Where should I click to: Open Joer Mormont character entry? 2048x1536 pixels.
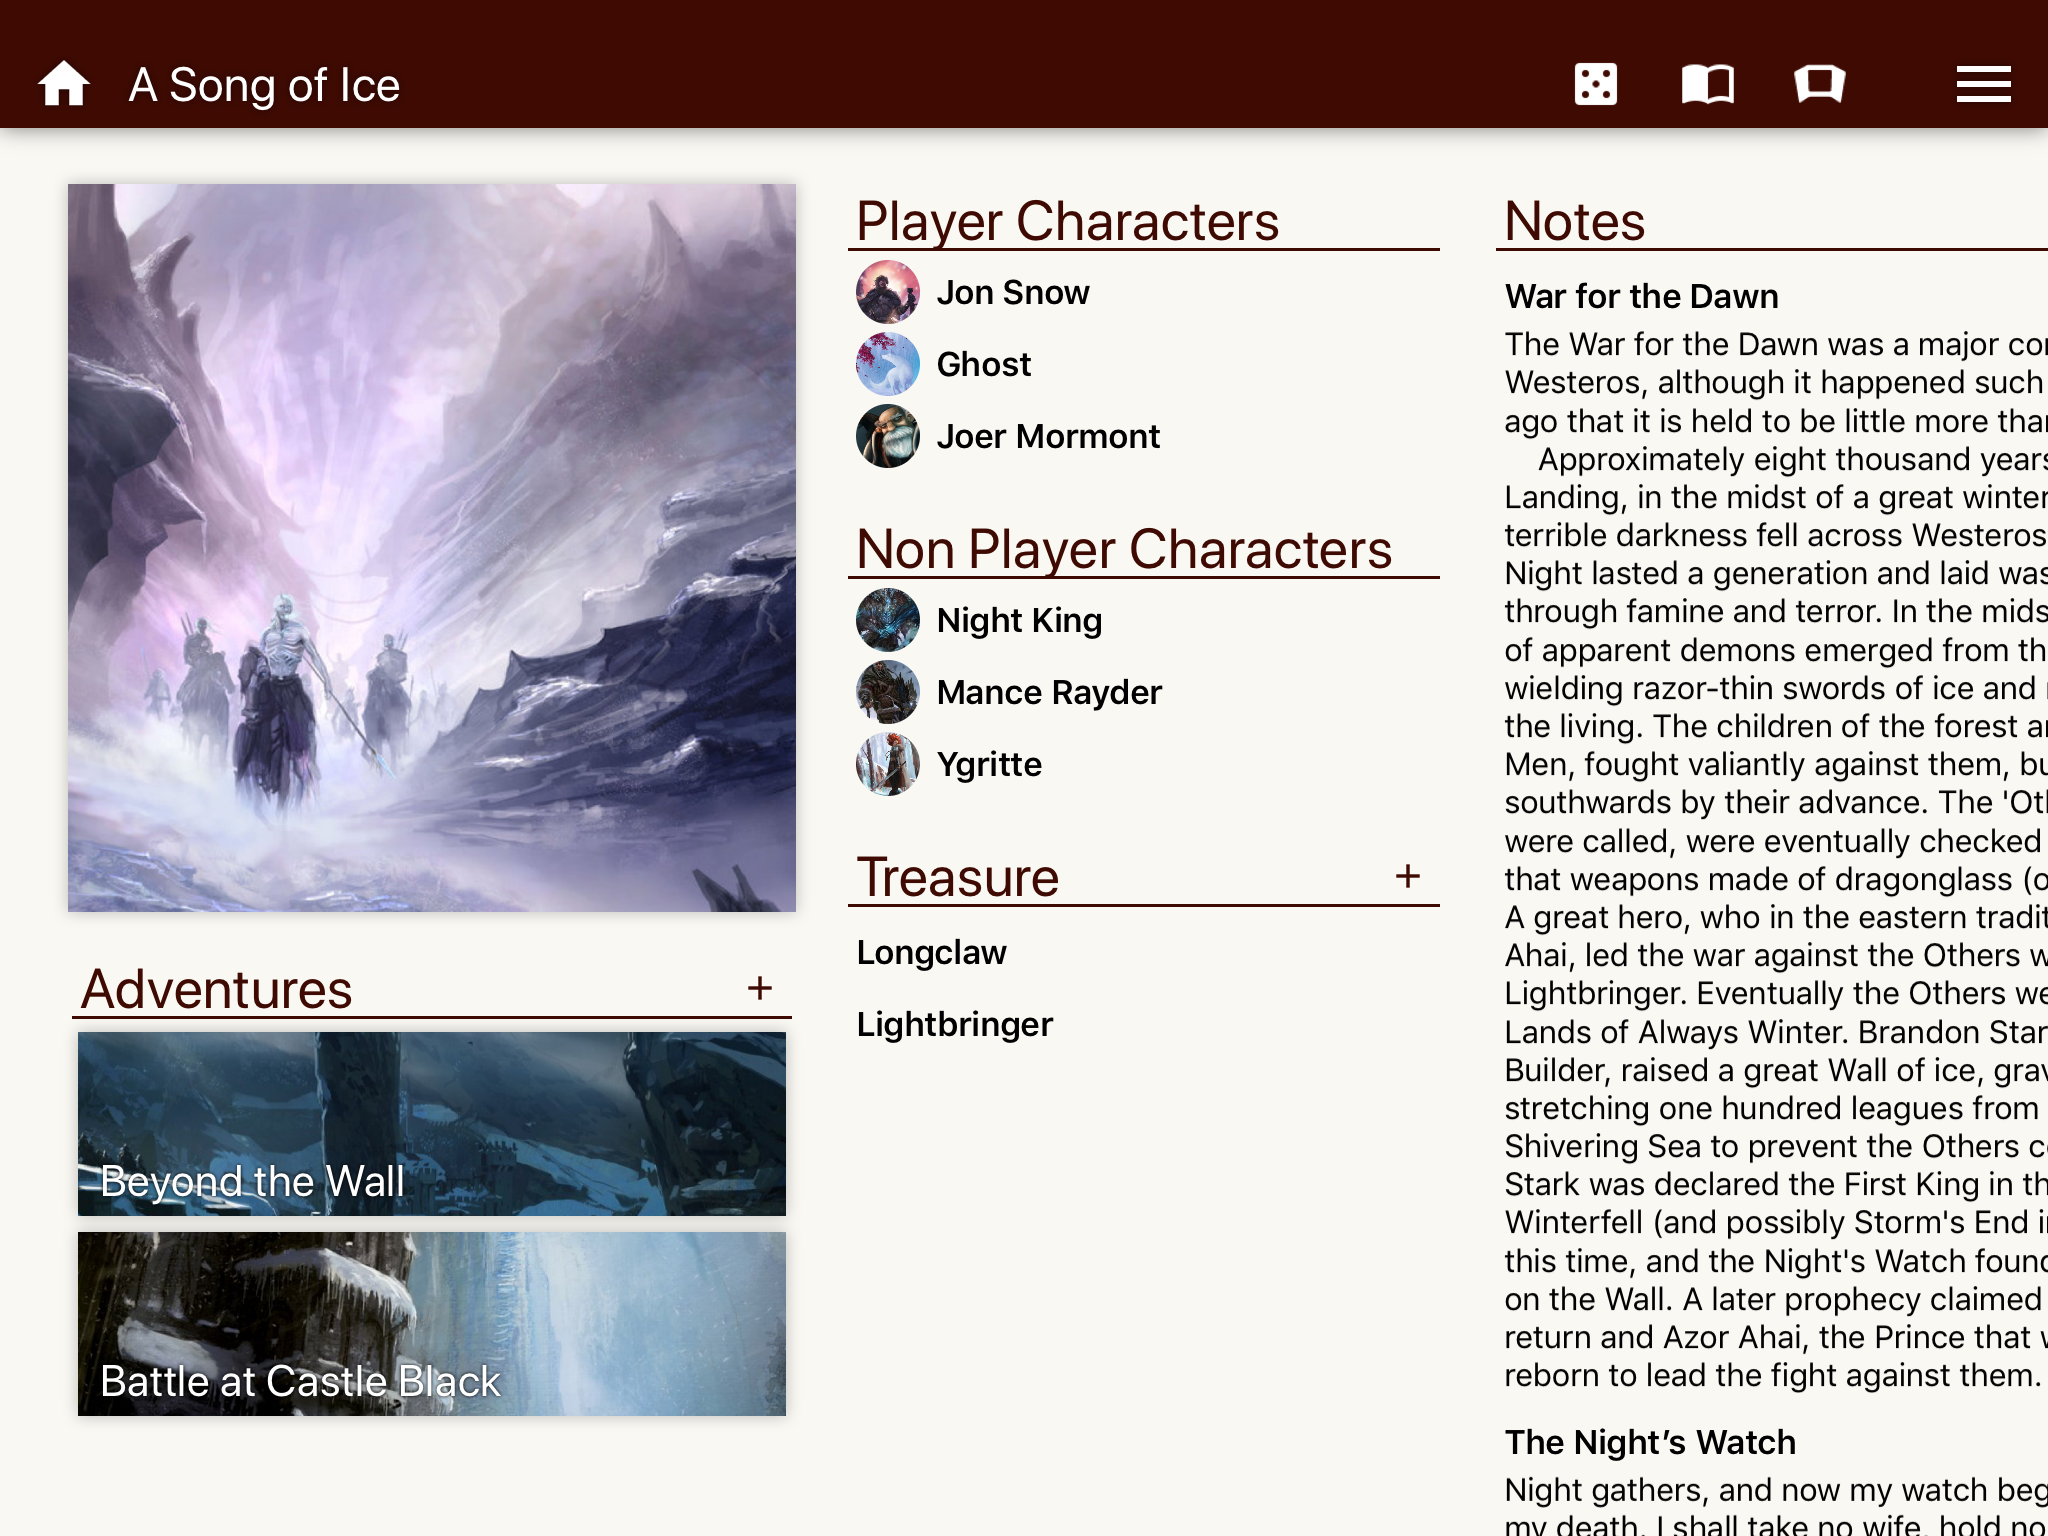click(1047, 436)
